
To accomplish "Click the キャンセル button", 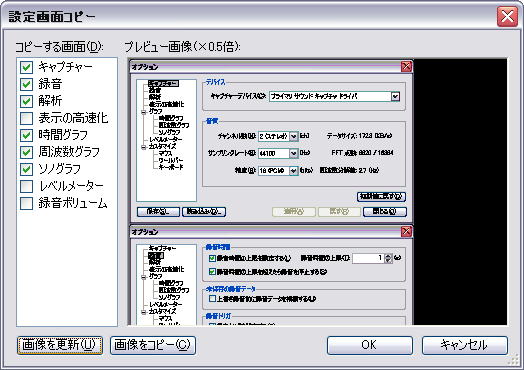I will (x=465, y=345).
